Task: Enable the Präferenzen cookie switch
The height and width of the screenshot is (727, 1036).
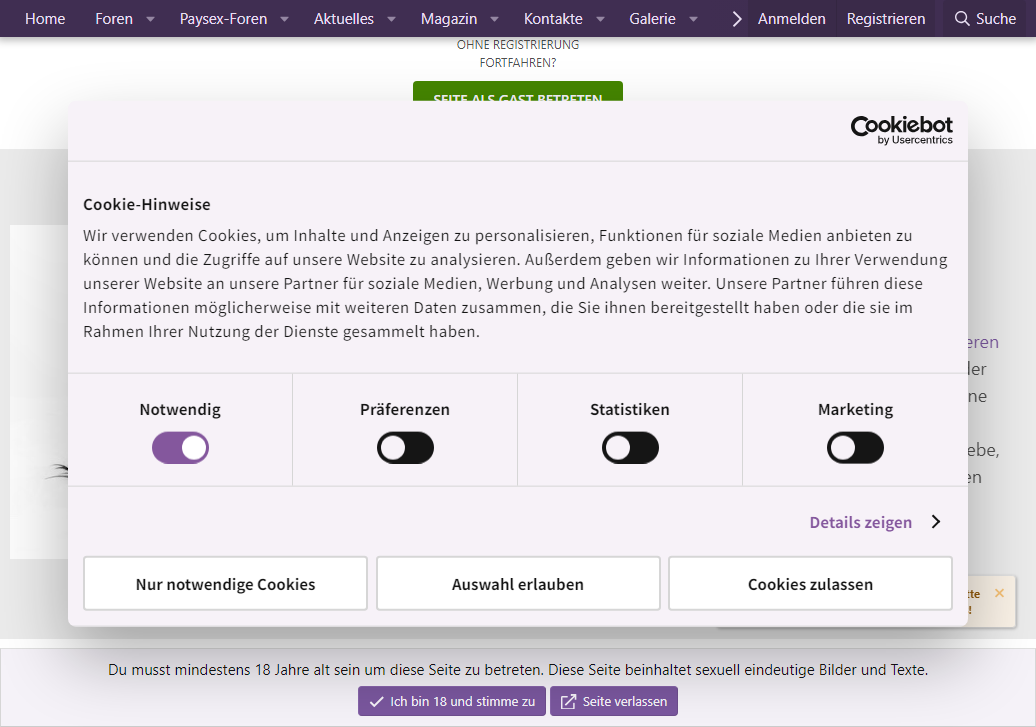Action: (405, 448)
